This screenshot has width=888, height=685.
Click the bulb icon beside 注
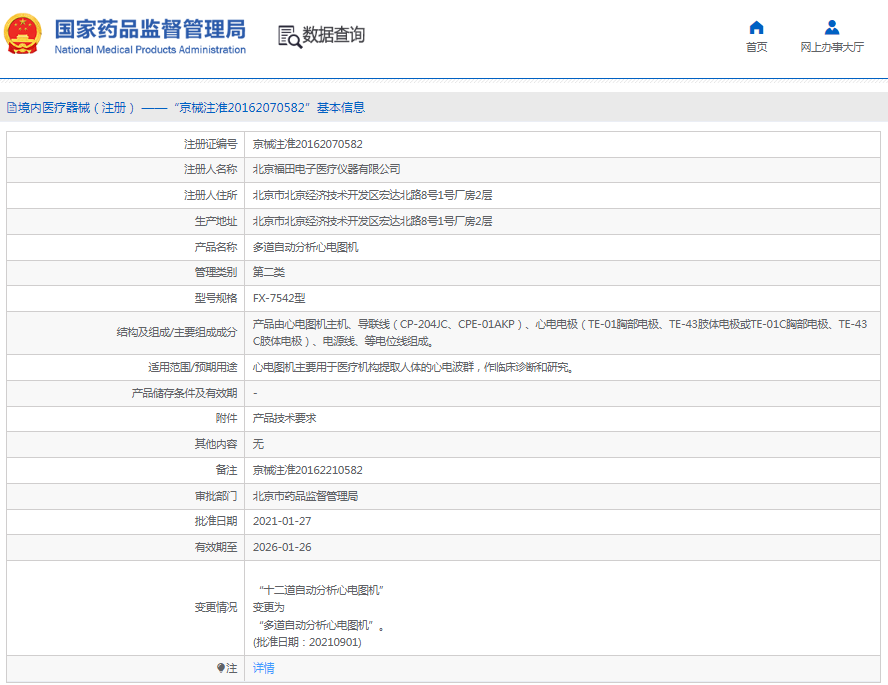[221, 668]
